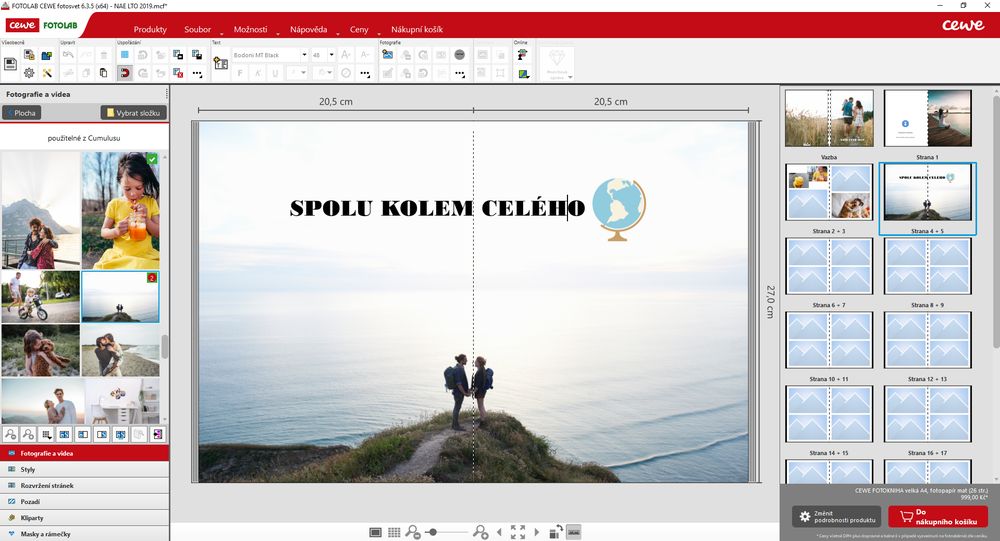The height and width of the screenshot is (541, 1000).
Task: Open the thumbnail sorting grid dropdown
Action: click(47, 434)
